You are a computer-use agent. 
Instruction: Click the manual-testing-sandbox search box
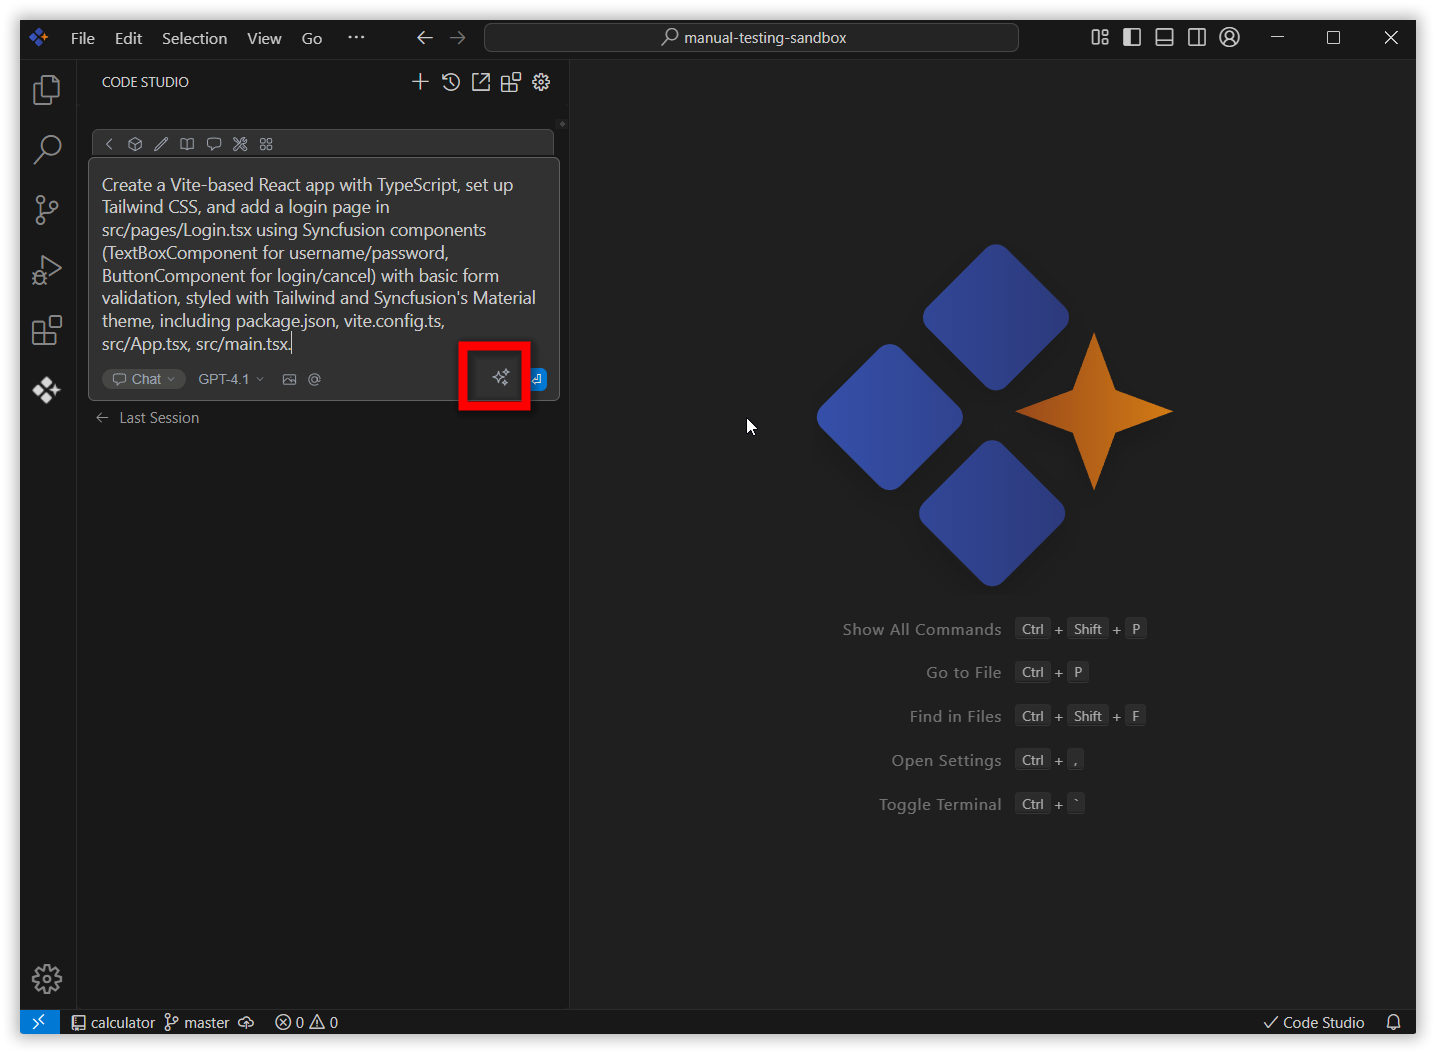751,37
